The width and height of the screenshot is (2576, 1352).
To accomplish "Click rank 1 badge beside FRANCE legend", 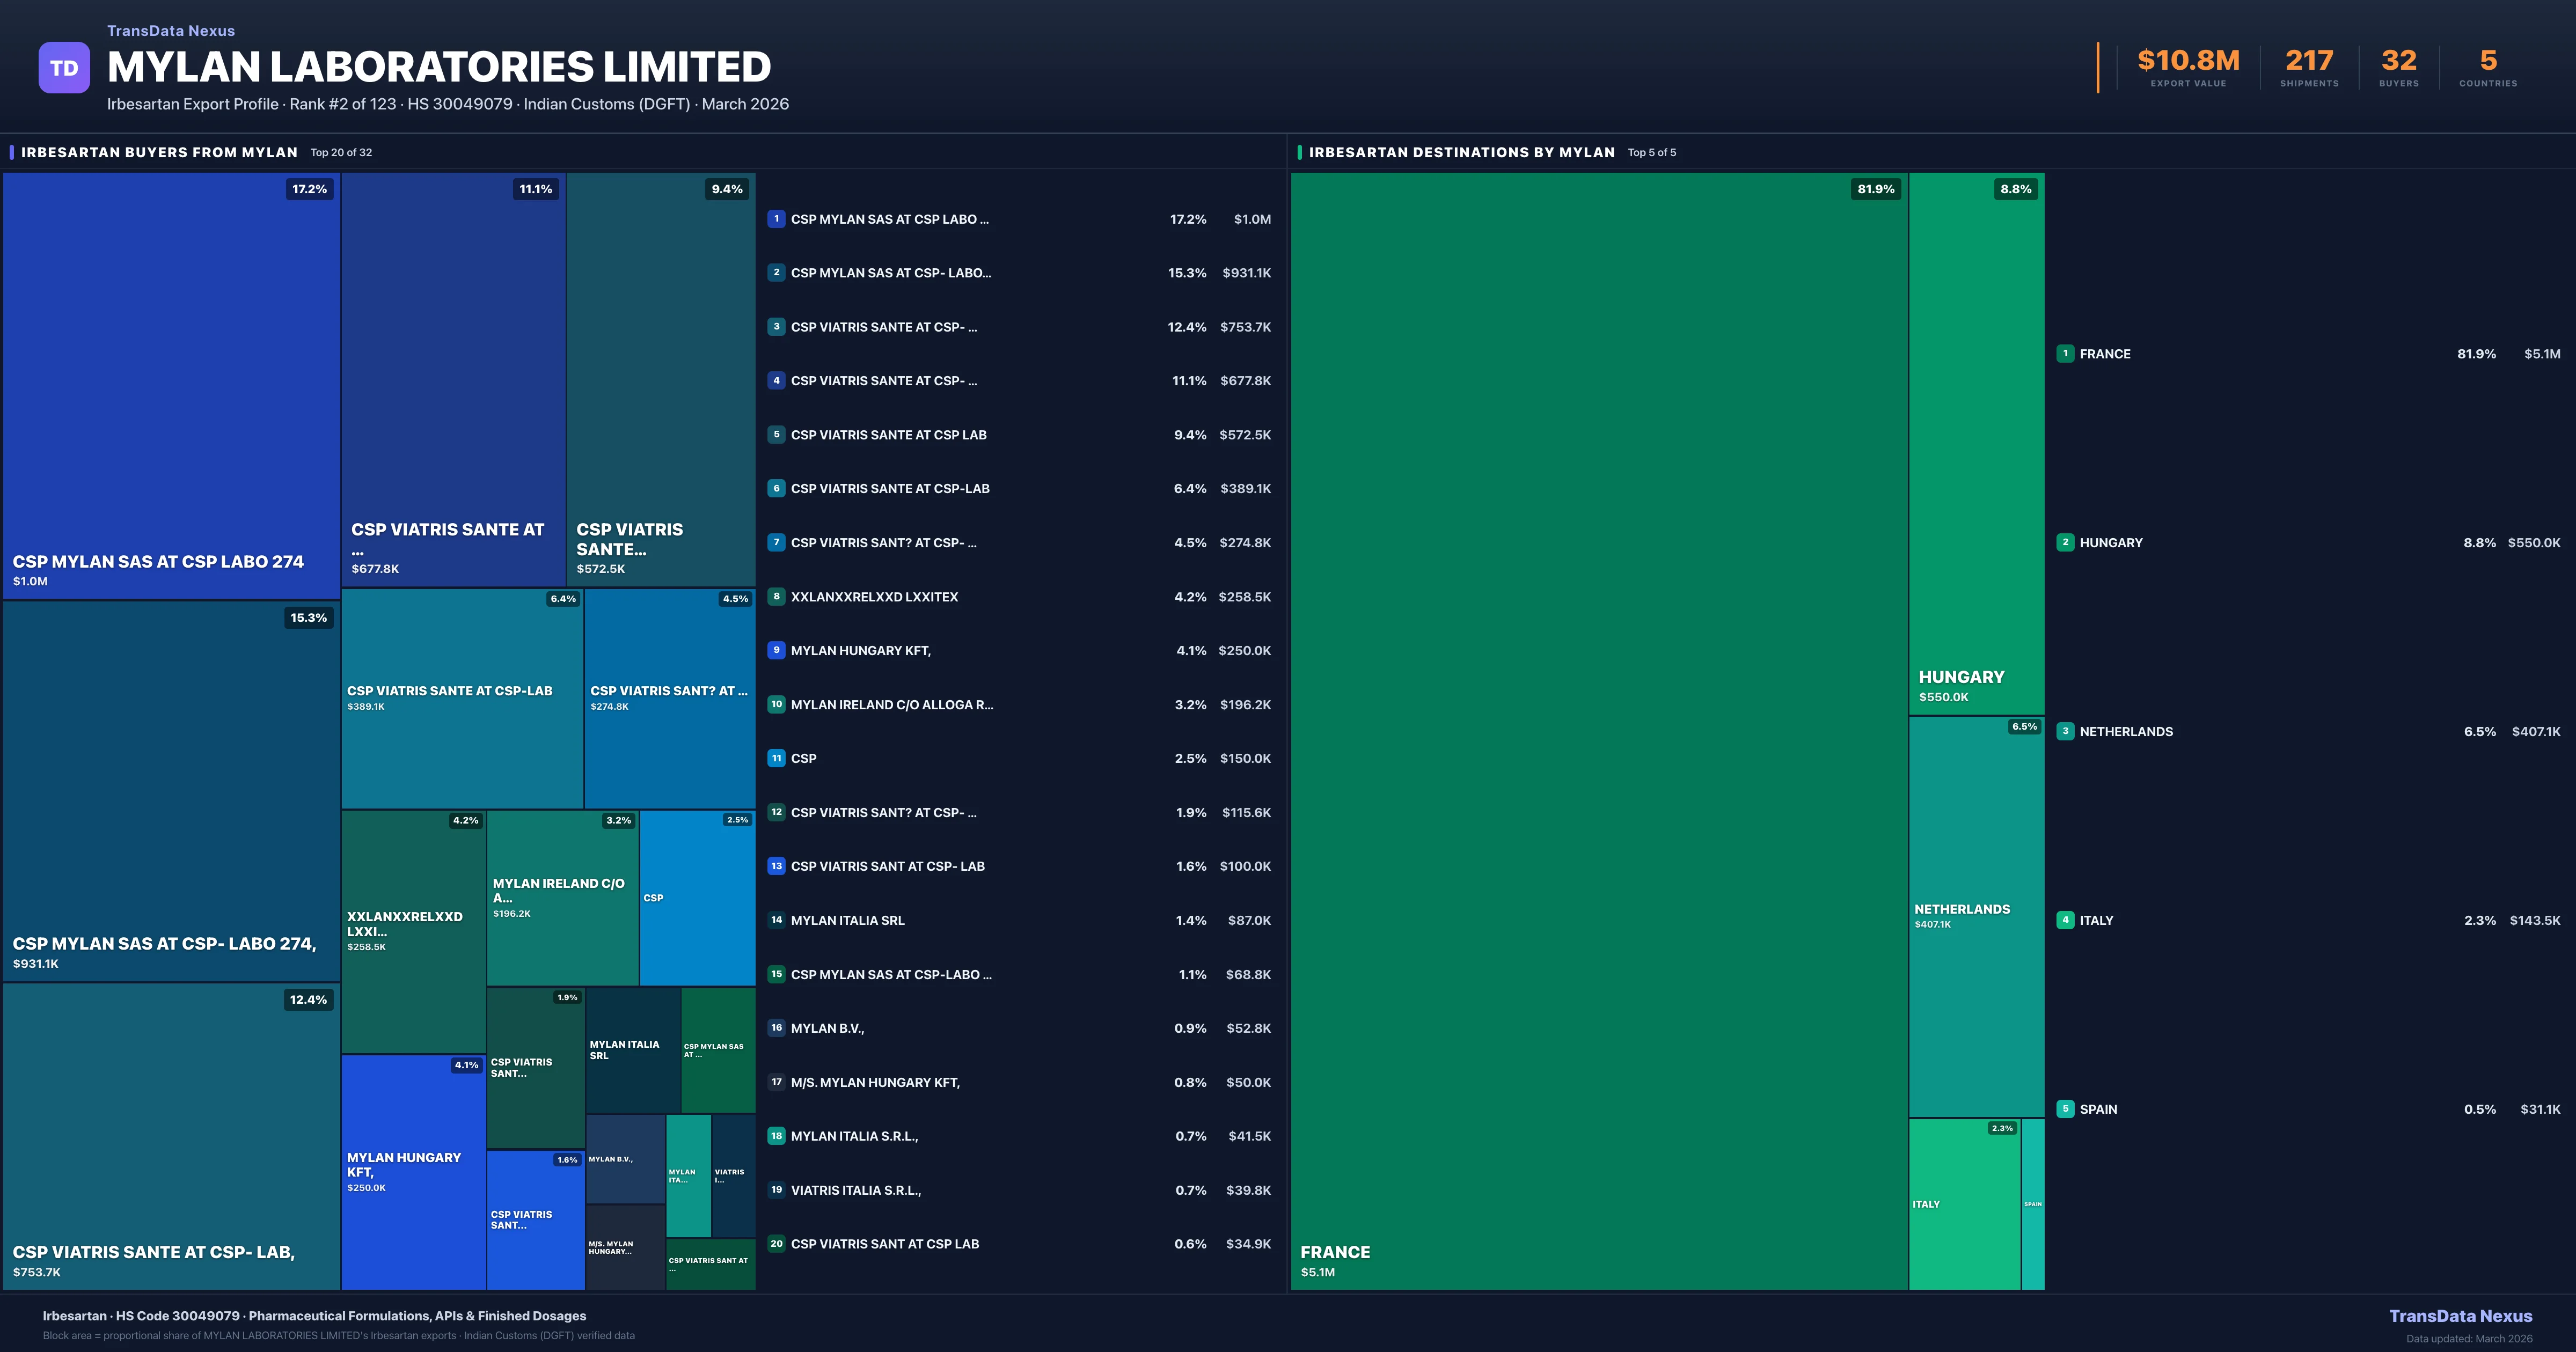I will (2065, 354).
